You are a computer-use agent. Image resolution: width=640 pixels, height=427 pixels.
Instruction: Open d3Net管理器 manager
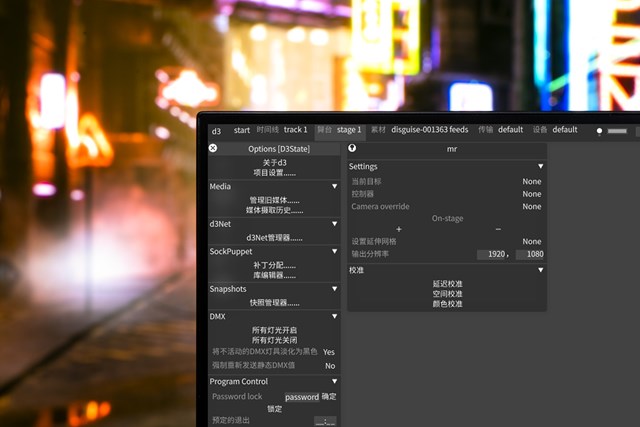point(274,238)
